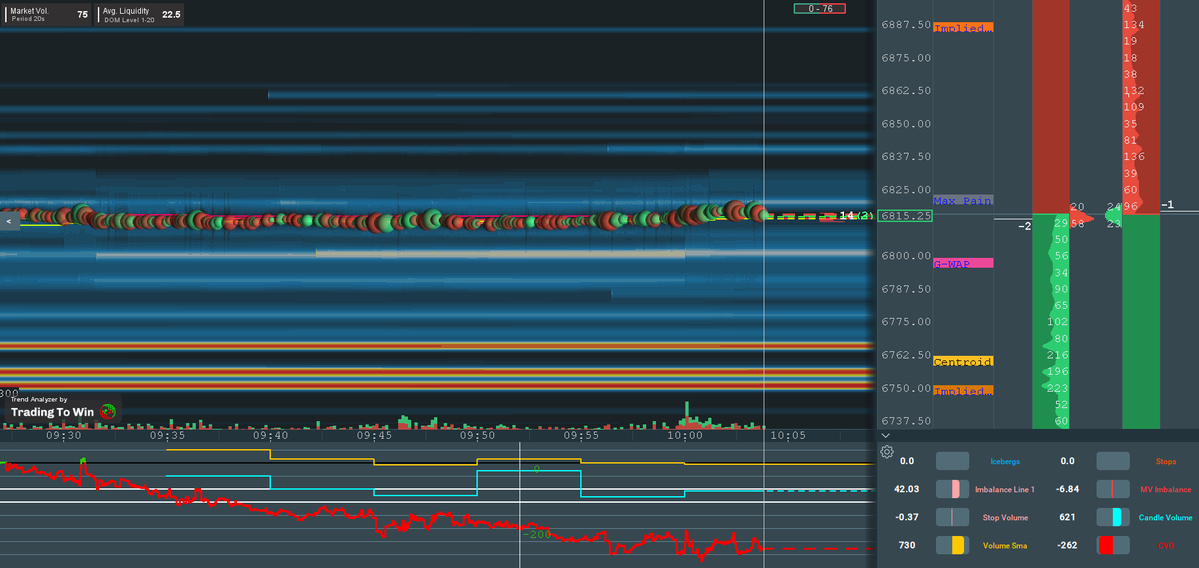Click the 09:35 time axis label

pyautogui.click(x=167, y=435)
